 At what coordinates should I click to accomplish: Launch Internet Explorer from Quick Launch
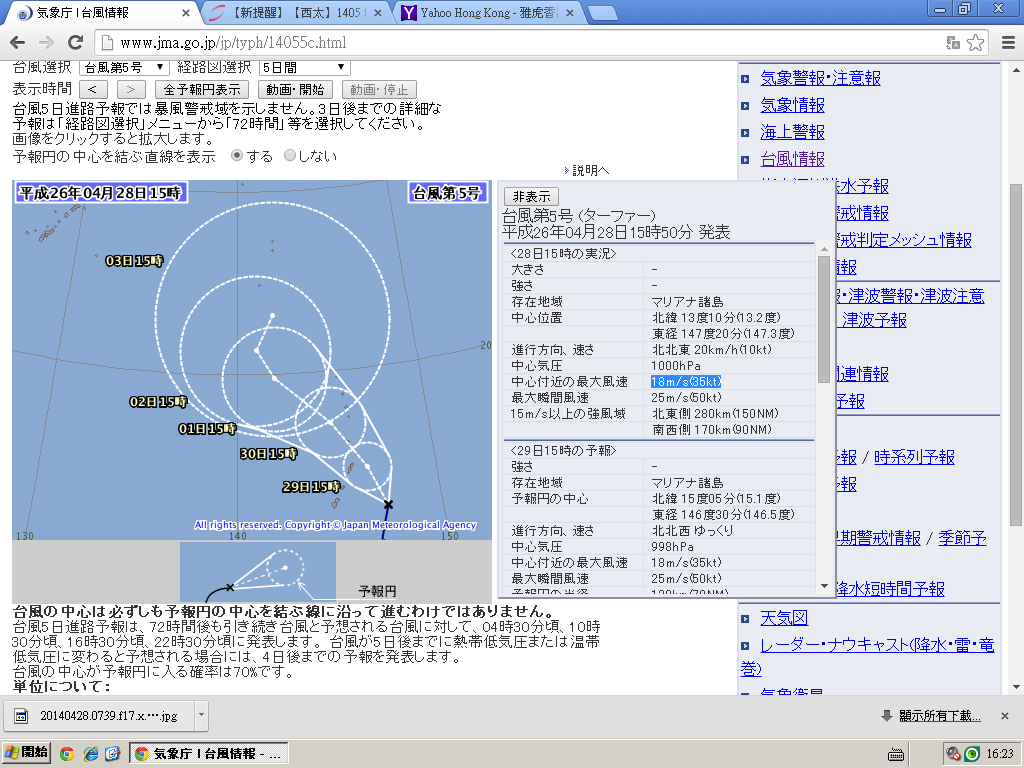(x=90, y=753)
